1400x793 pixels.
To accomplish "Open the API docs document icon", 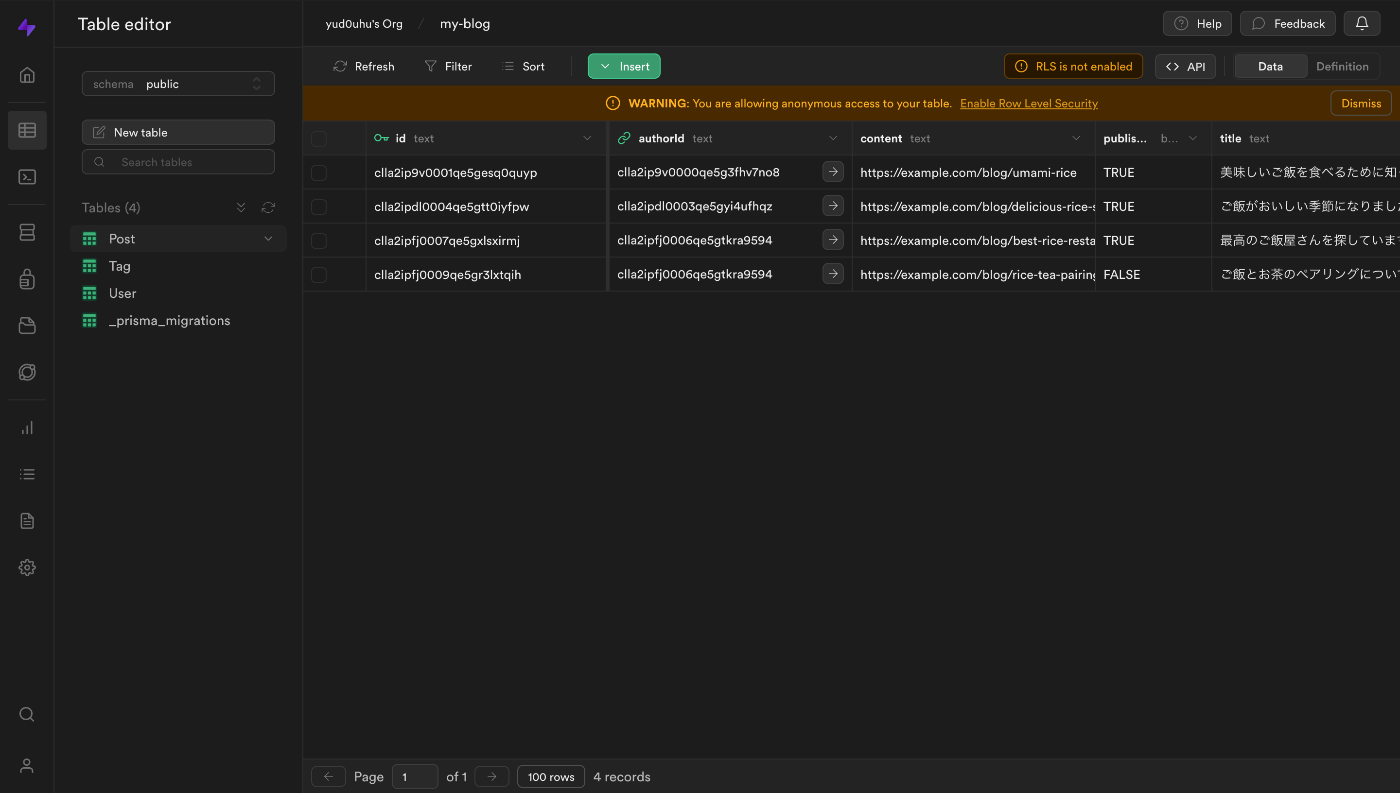I will pyautogui.click(x=27, y=521).
